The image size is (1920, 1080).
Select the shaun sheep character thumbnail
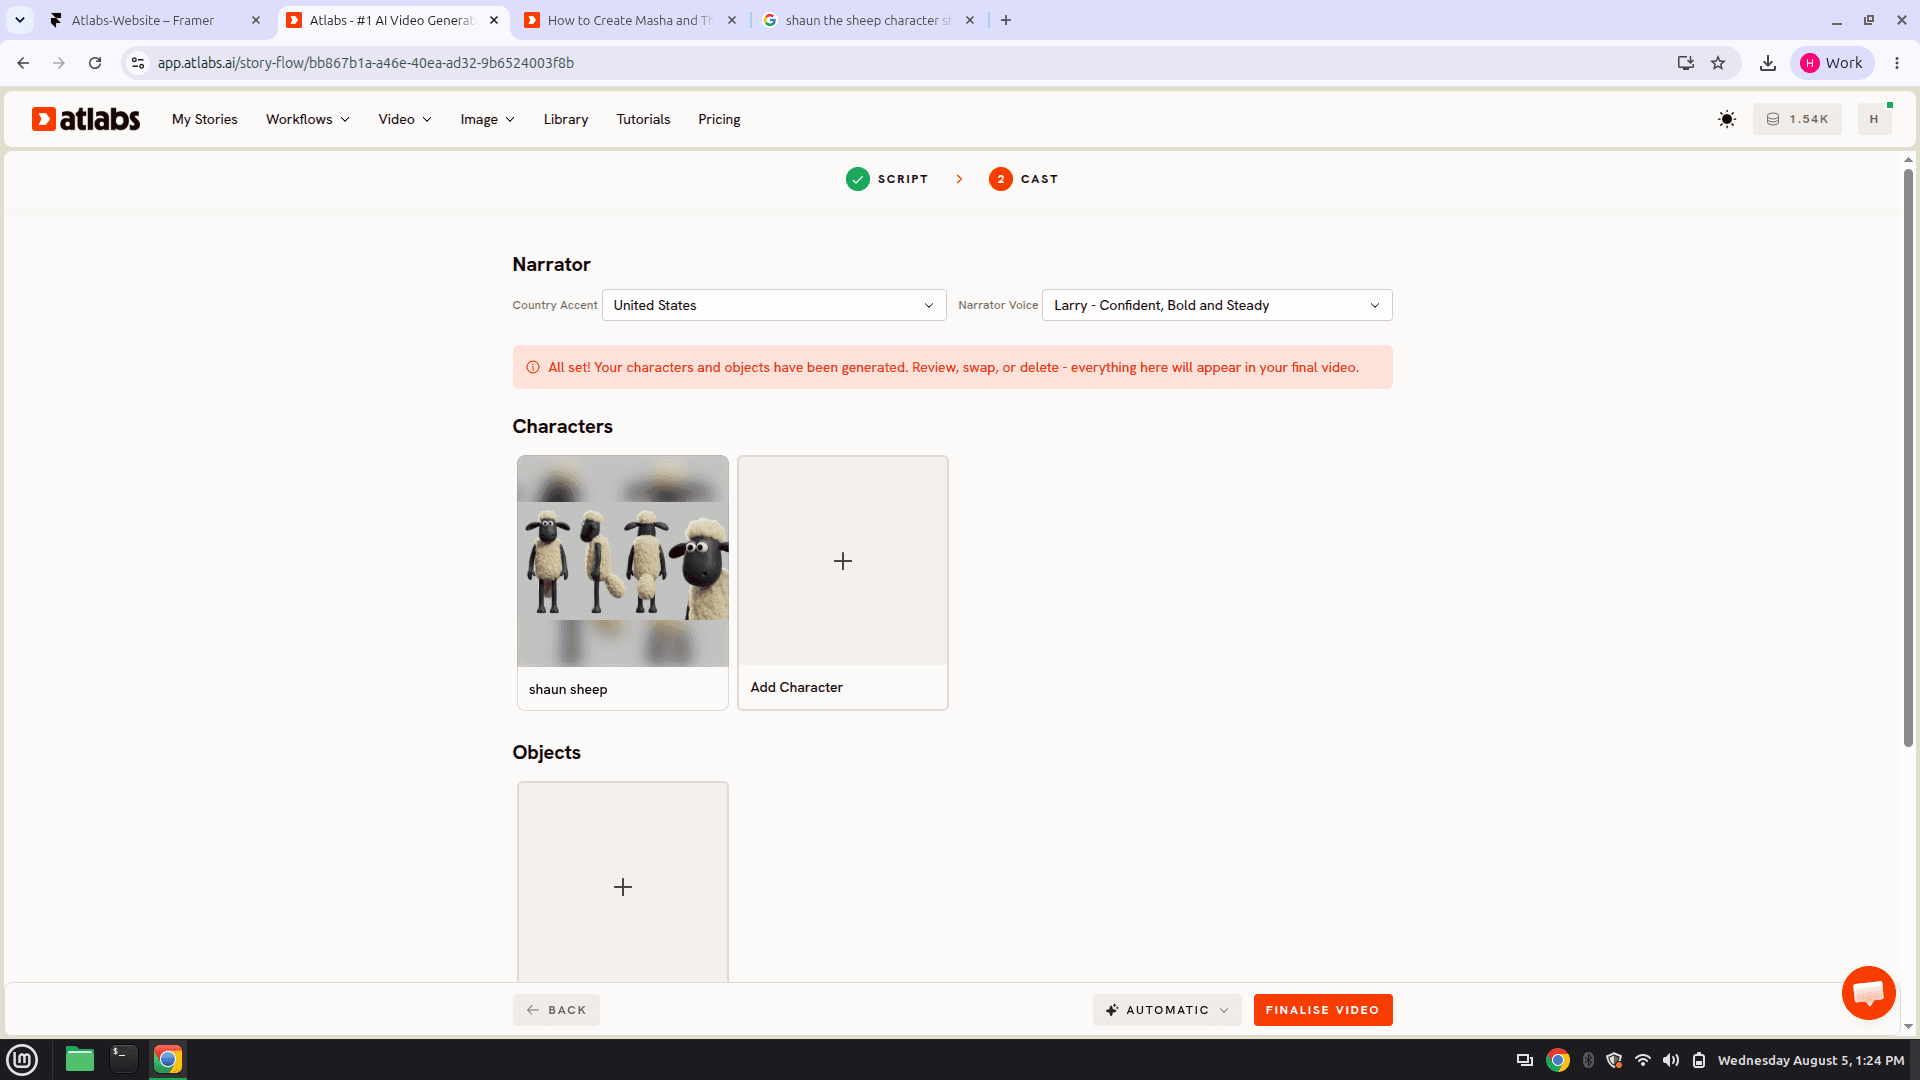(623, 561)
